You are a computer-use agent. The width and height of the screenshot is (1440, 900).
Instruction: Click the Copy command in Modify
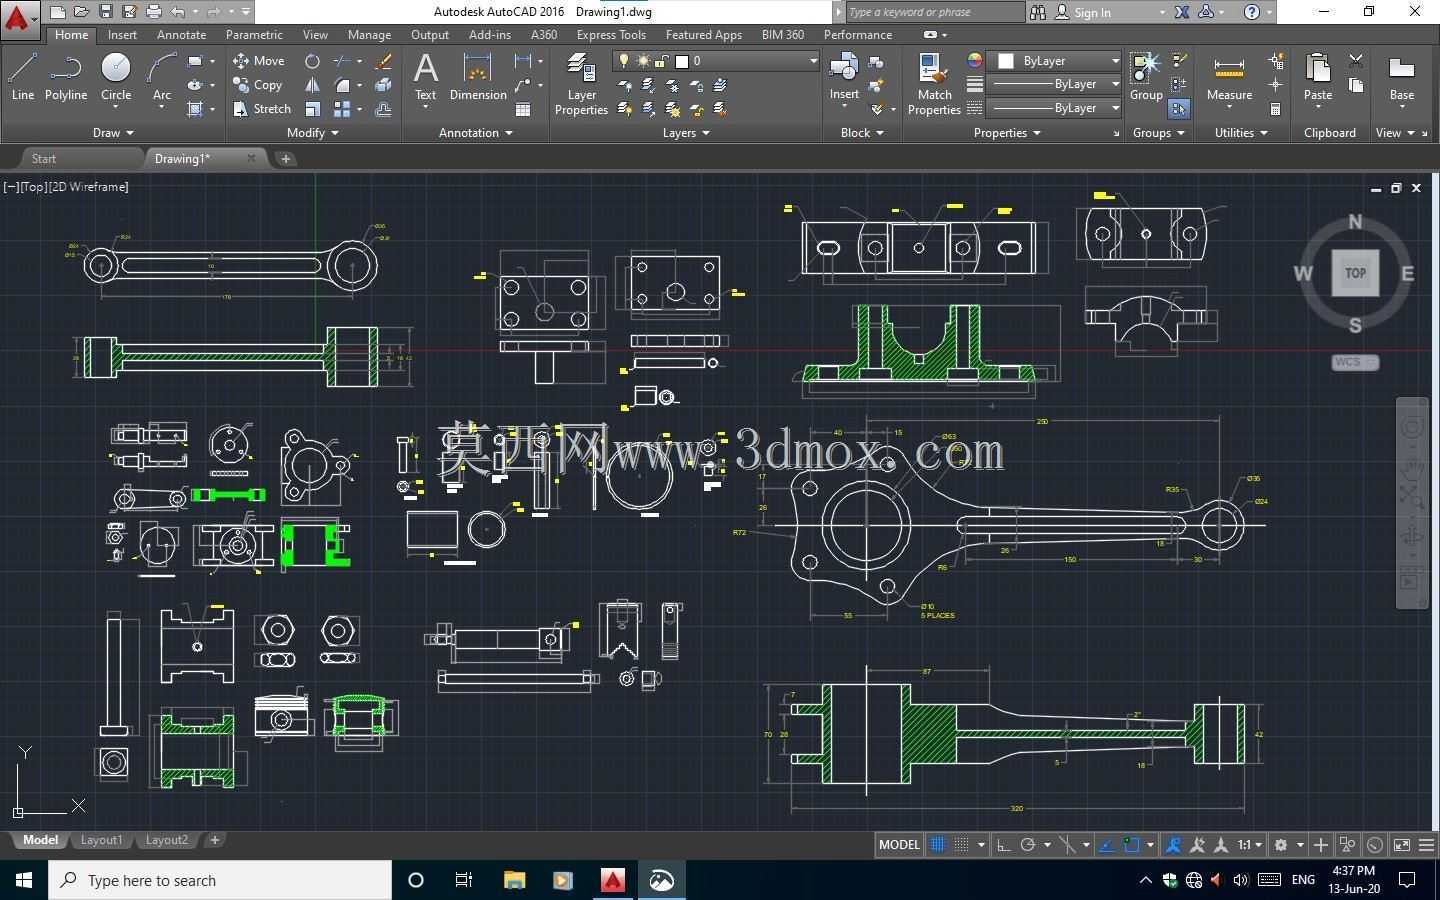(x=258, y=85)
